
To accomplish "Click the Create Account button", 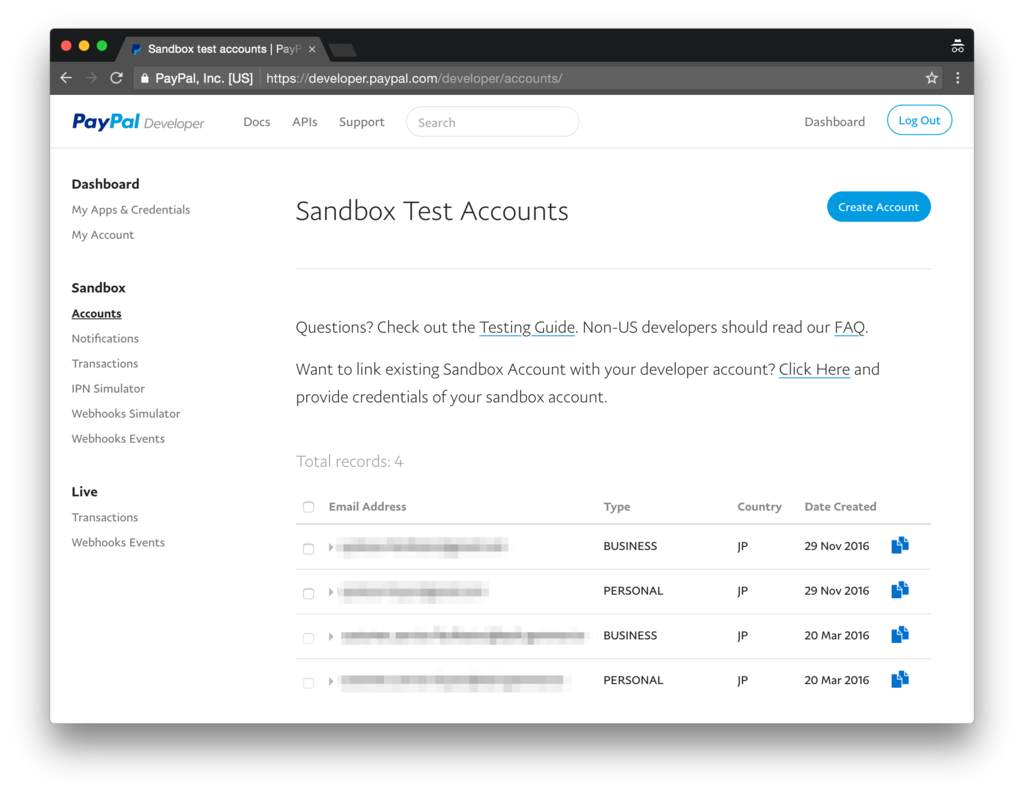I will pyautogui.click(x=878, y=207).
